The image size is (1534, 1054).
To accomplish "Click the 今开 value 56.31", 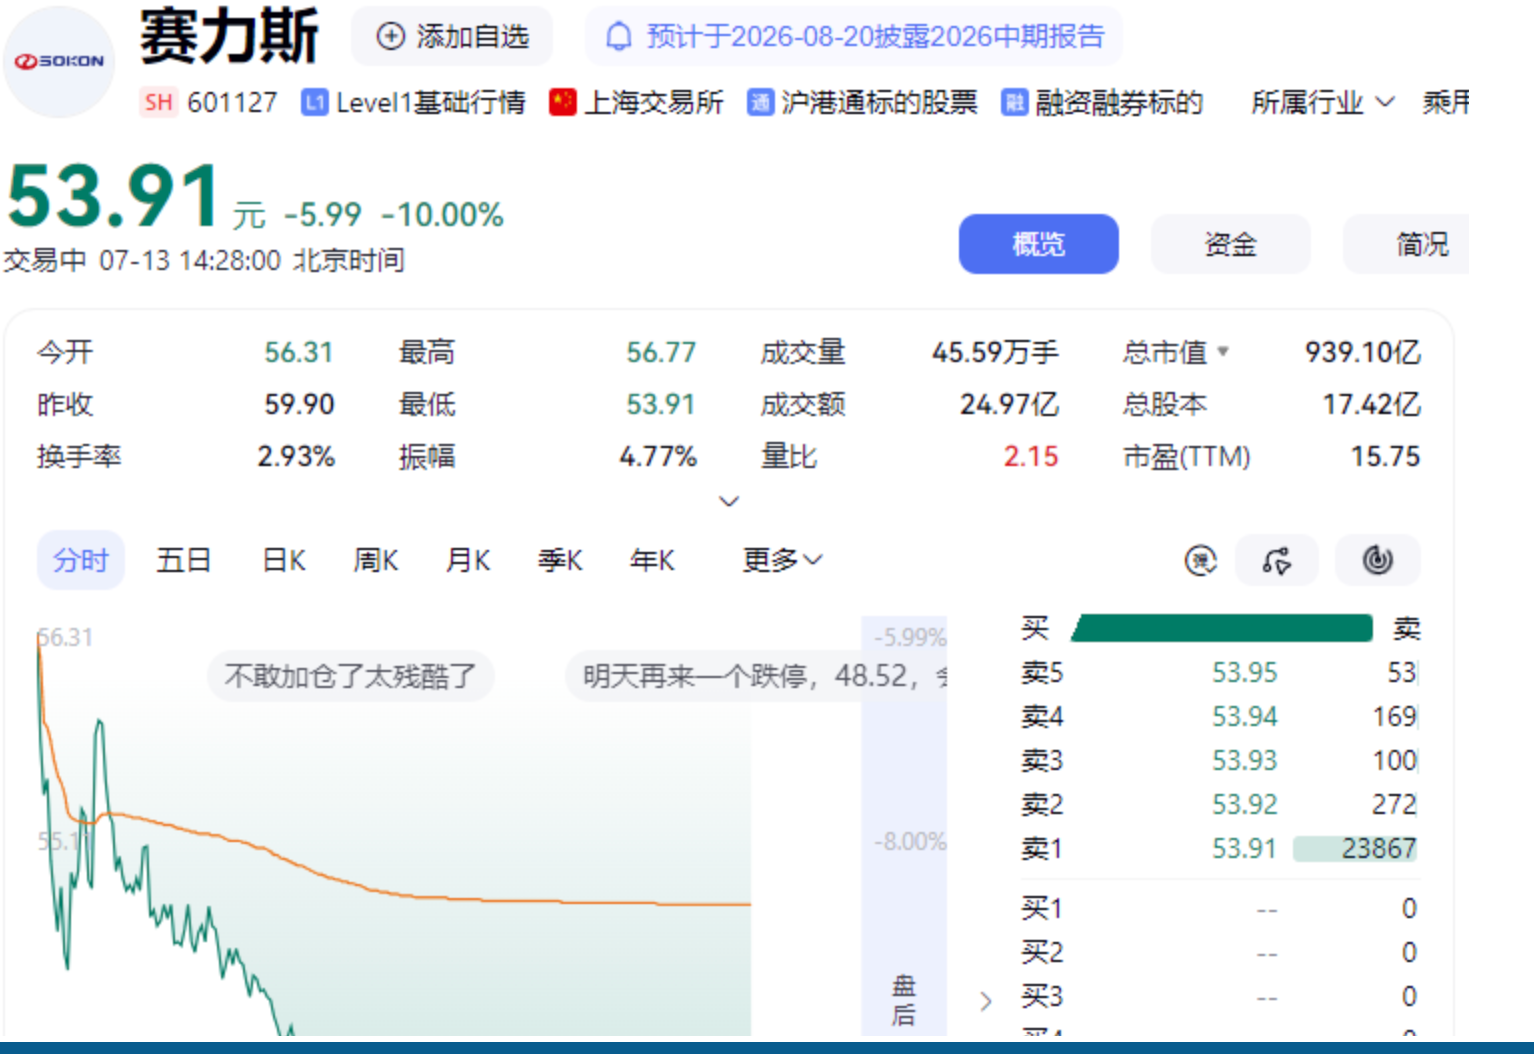I will point(298,352).
